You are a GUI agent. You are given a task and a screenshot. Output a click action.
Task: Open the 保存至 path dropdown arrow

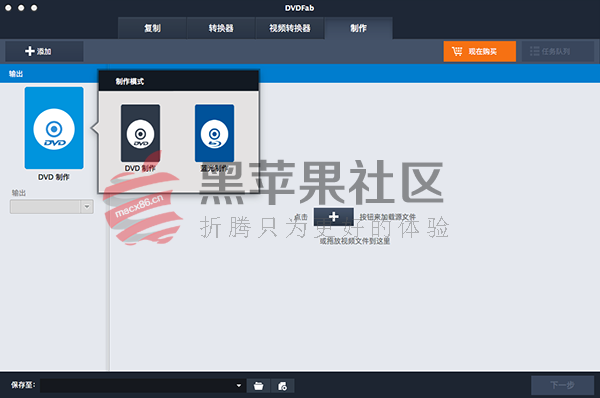(239, 385)
